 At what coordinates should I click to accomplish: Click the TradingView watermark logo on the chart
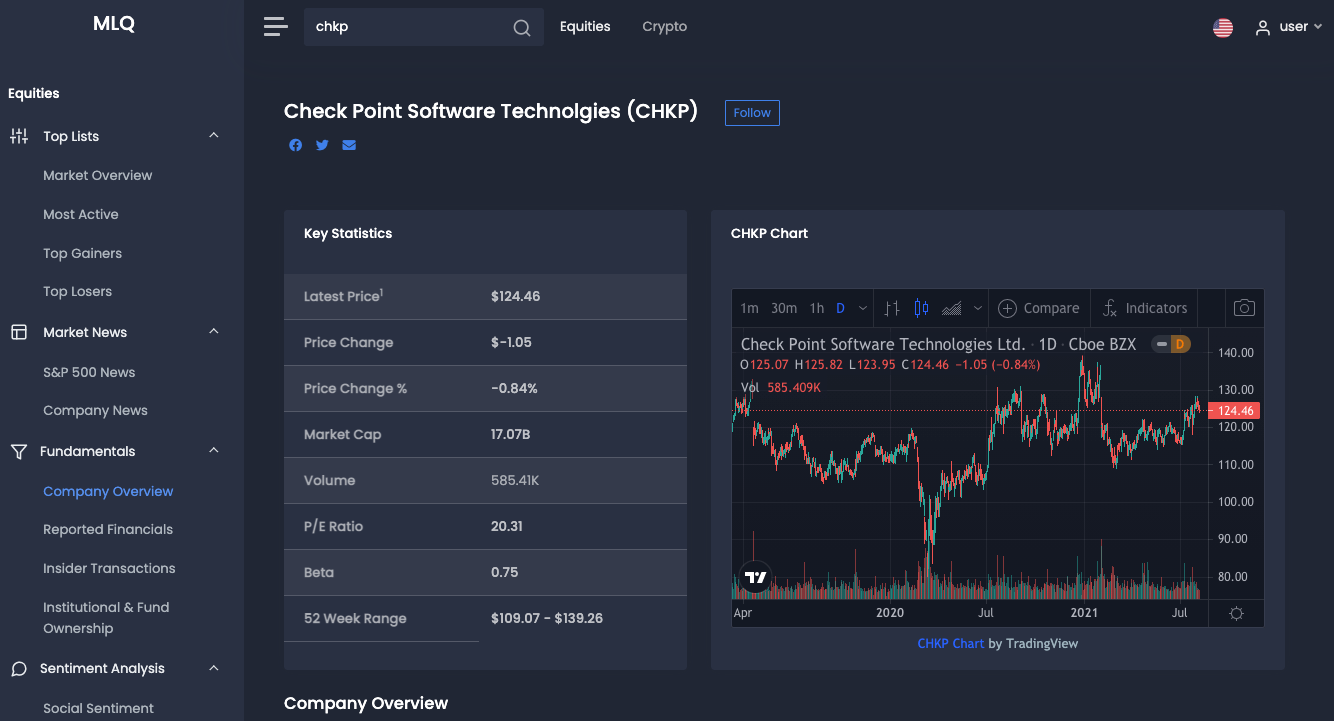click(x=755, y=576)
